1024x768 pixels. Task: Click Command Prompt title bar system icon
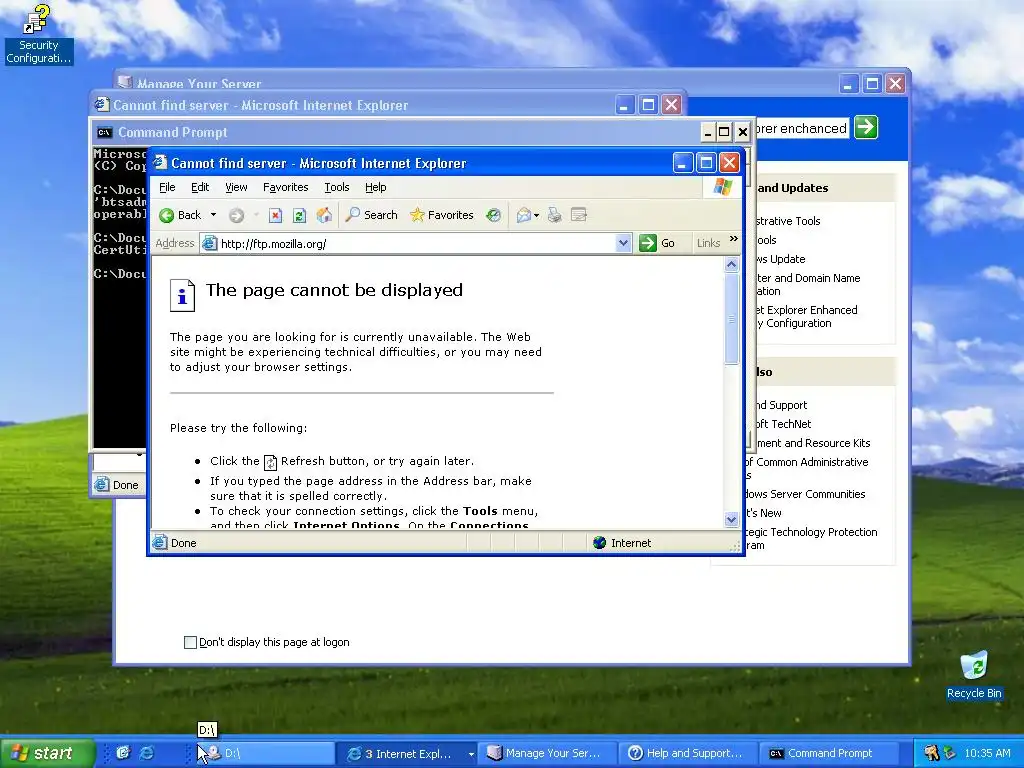tap(104, 133)
